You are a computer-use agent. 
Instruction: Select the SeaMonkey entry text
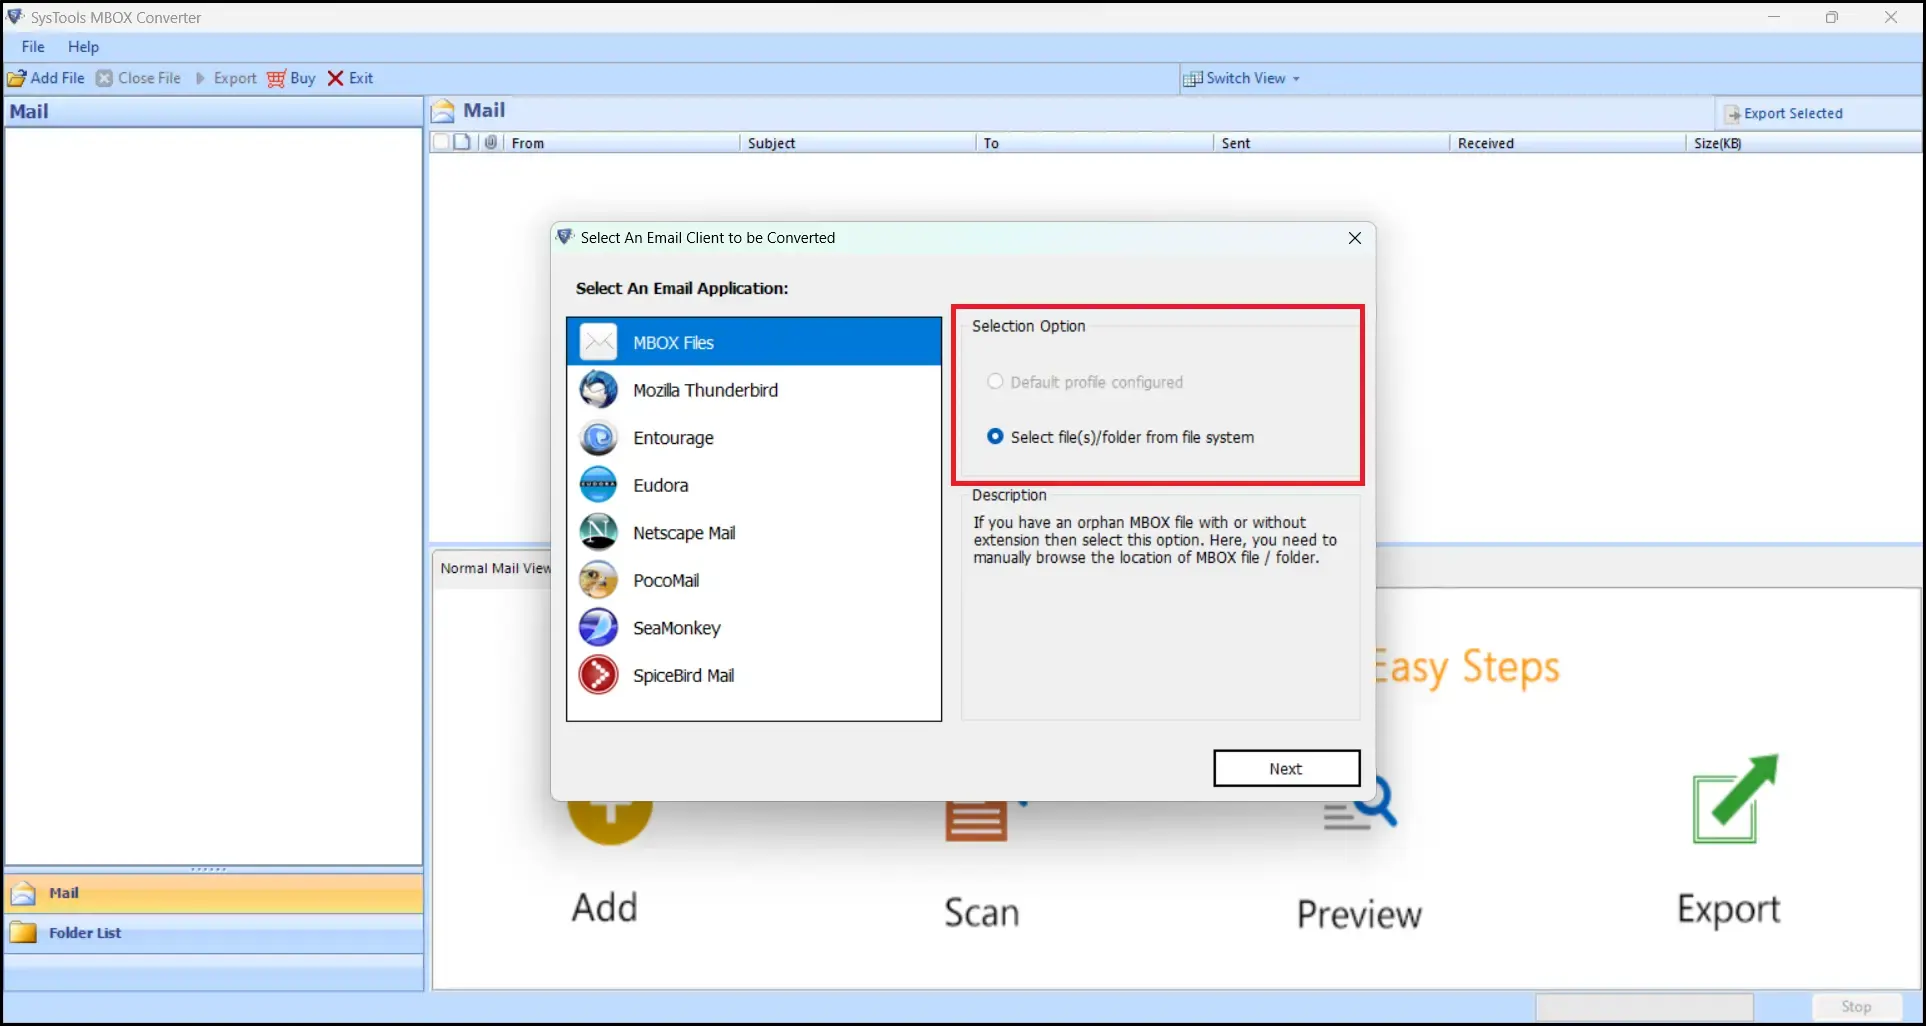(x=676, y=628)
